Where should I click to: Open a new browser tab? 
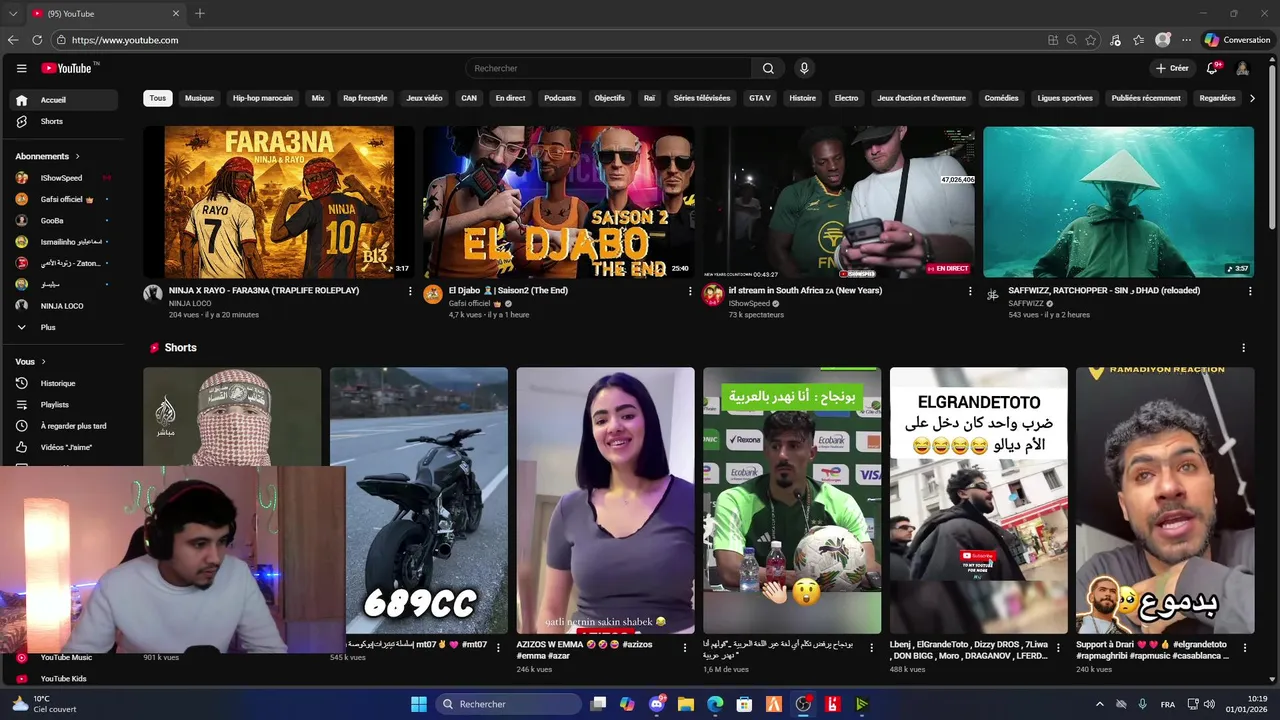tap(200, 13)
